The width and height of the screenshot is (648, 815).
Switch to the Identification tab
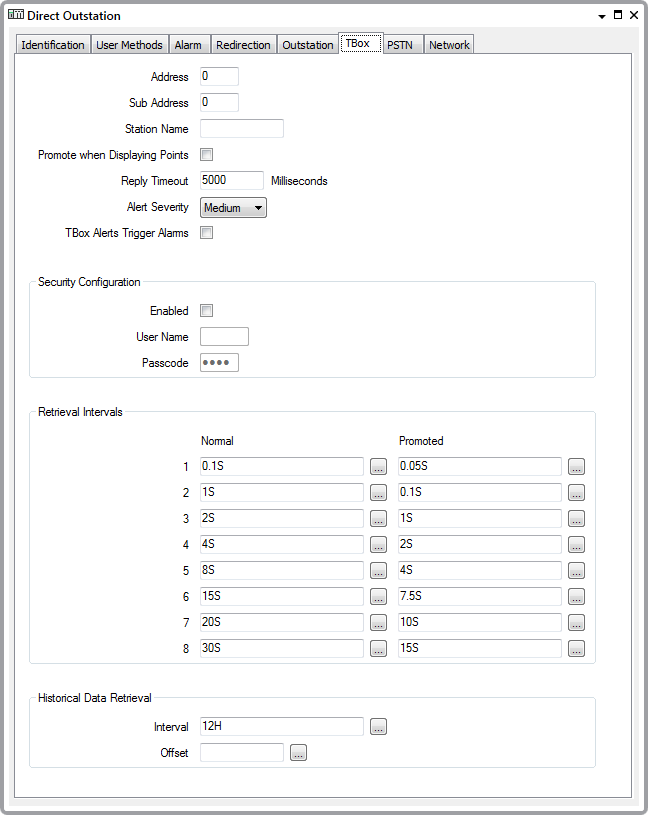[x=53, y=45]
